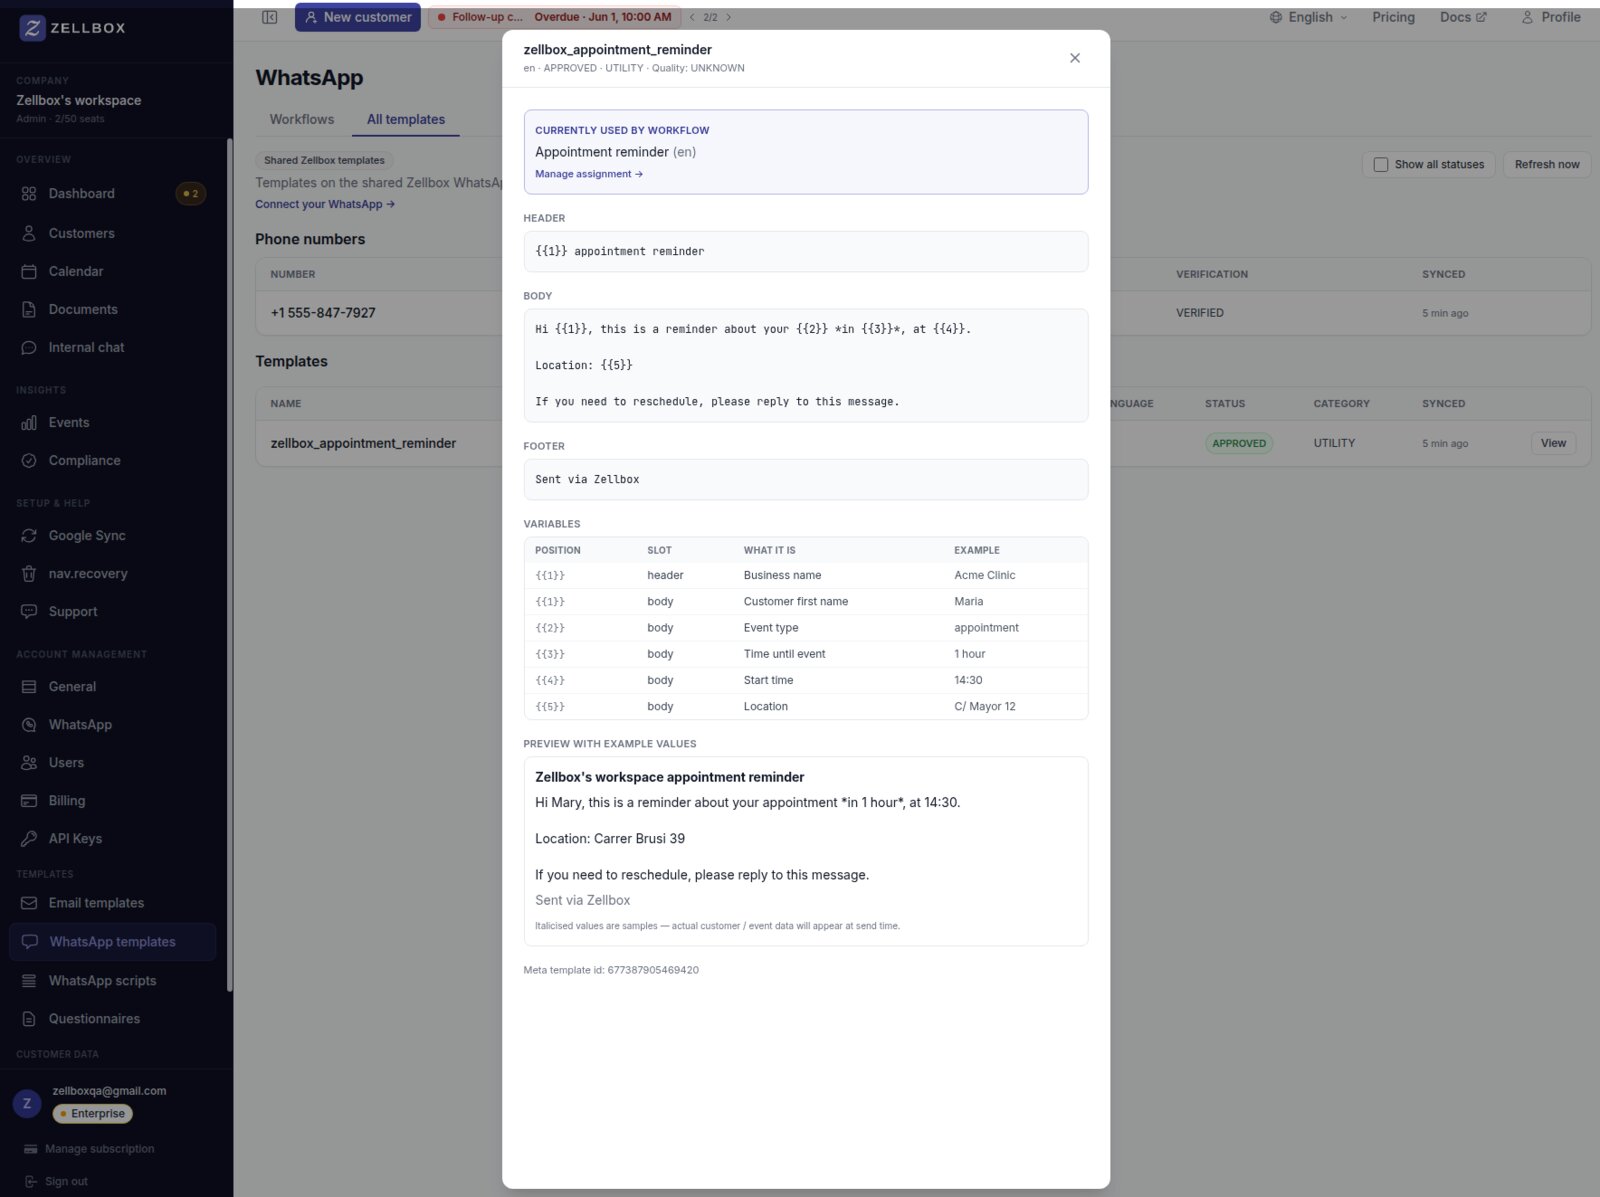Click the Z user avatar

tap(27, 1103)
